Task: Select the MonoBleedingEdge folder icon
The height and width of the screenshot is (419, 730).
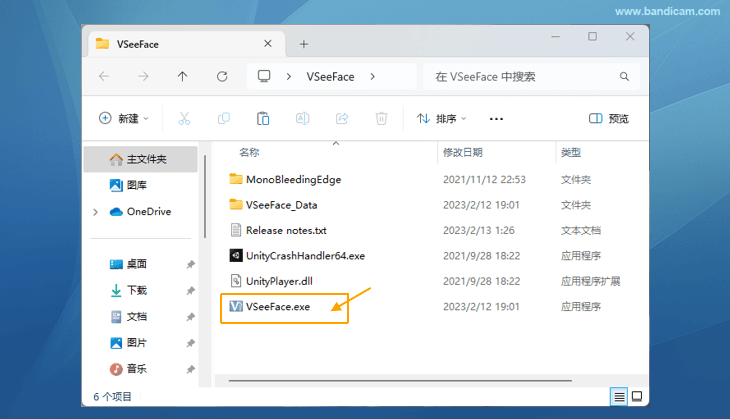Action: (x=236, y=179)
